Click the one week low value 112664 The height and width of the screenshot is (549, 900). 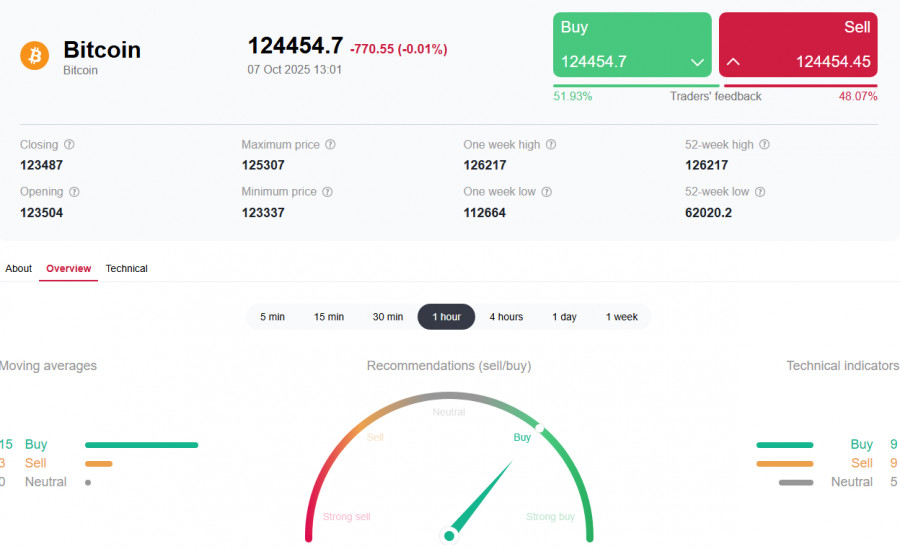click(x=484, y=213)
